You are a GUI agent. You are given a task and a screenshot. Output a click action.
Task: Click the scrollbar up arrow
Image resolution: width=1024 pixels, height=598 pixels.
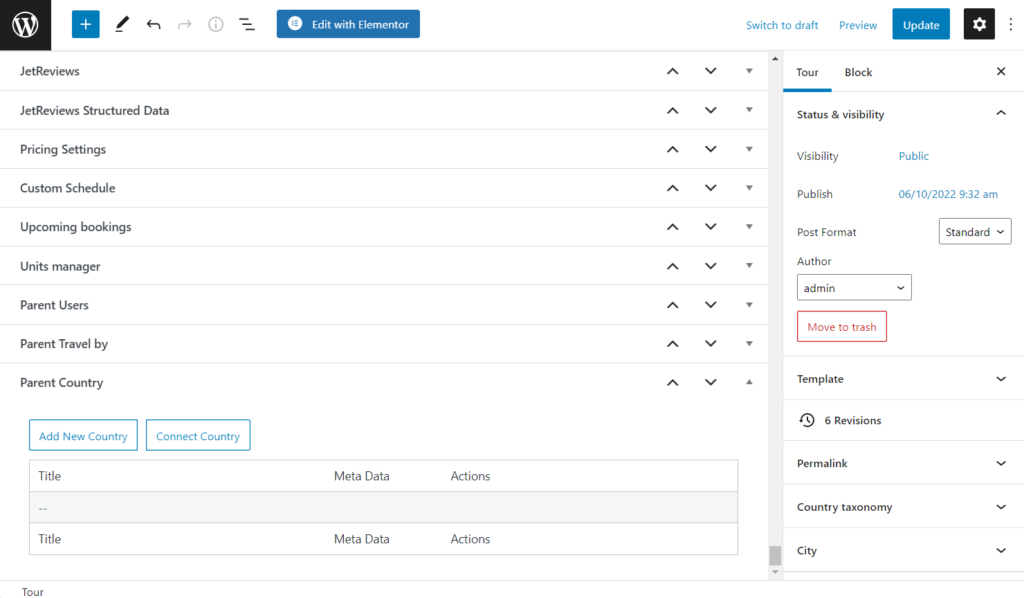tap(775, 59)
